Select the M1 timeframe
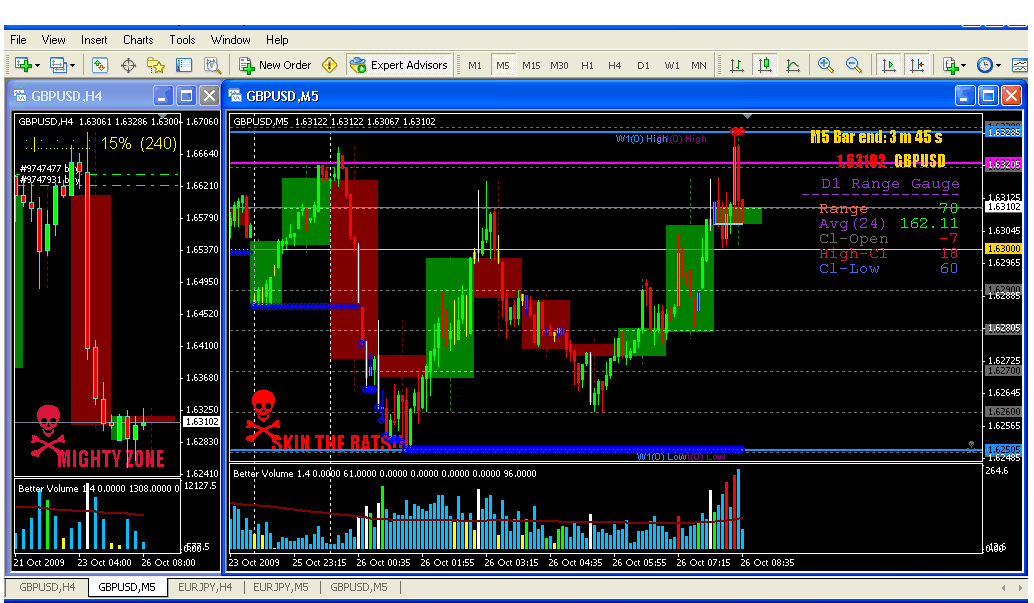This screenshot has height=603, width=1034. click(475, 65)
